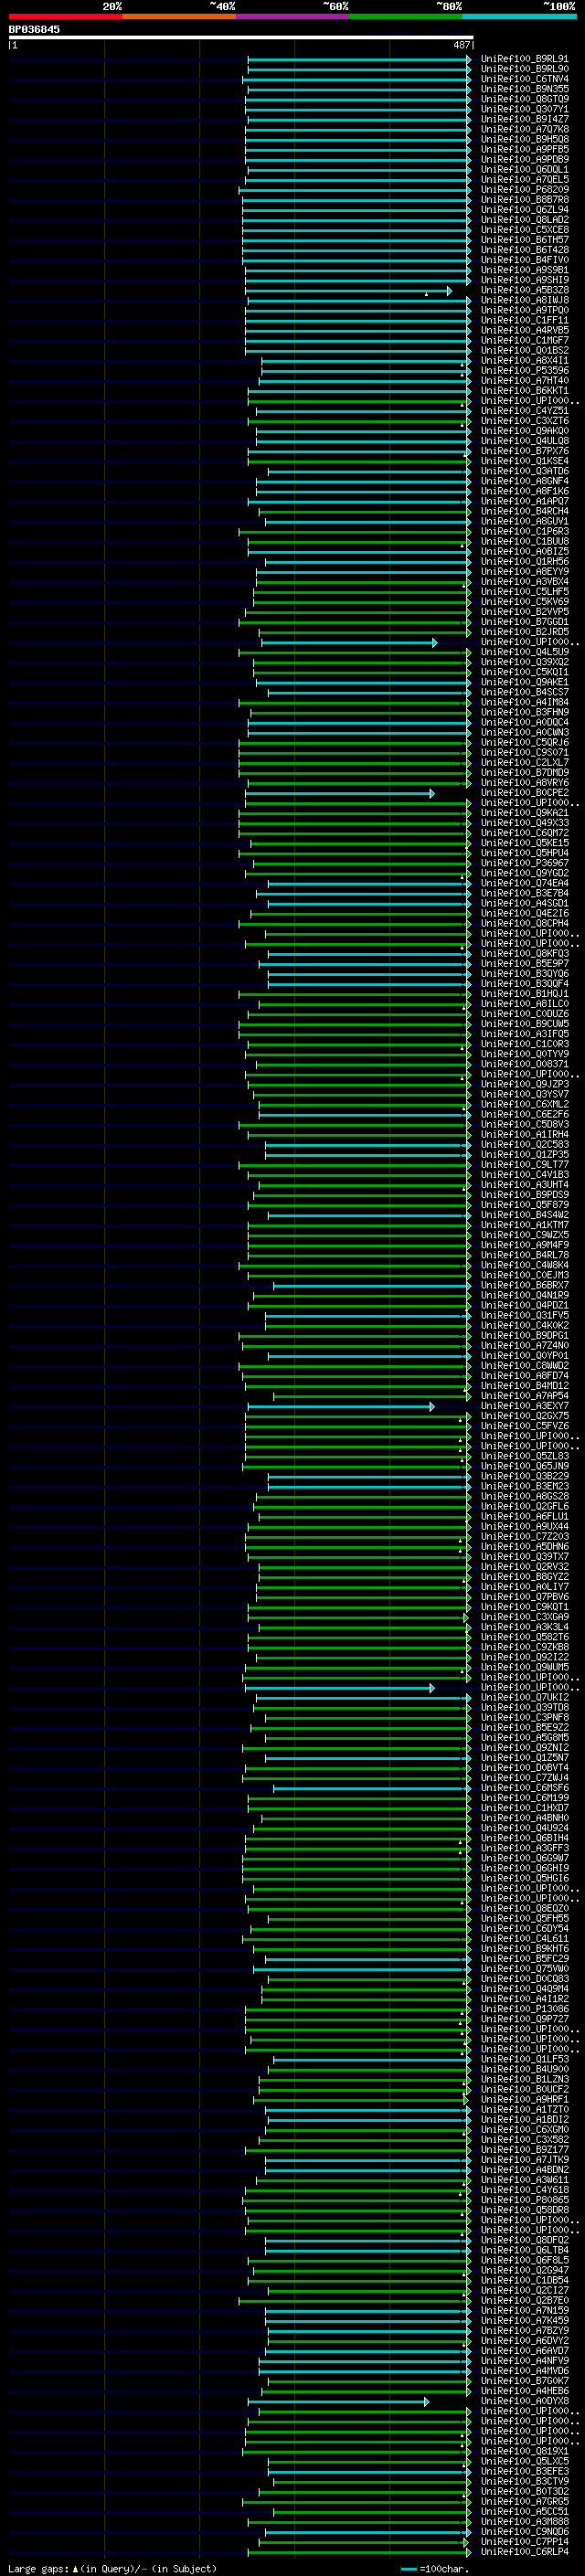
Task: Select the UniRef100_B6KKT1 label
Action: pyautogui.click(x=524, y=391)
